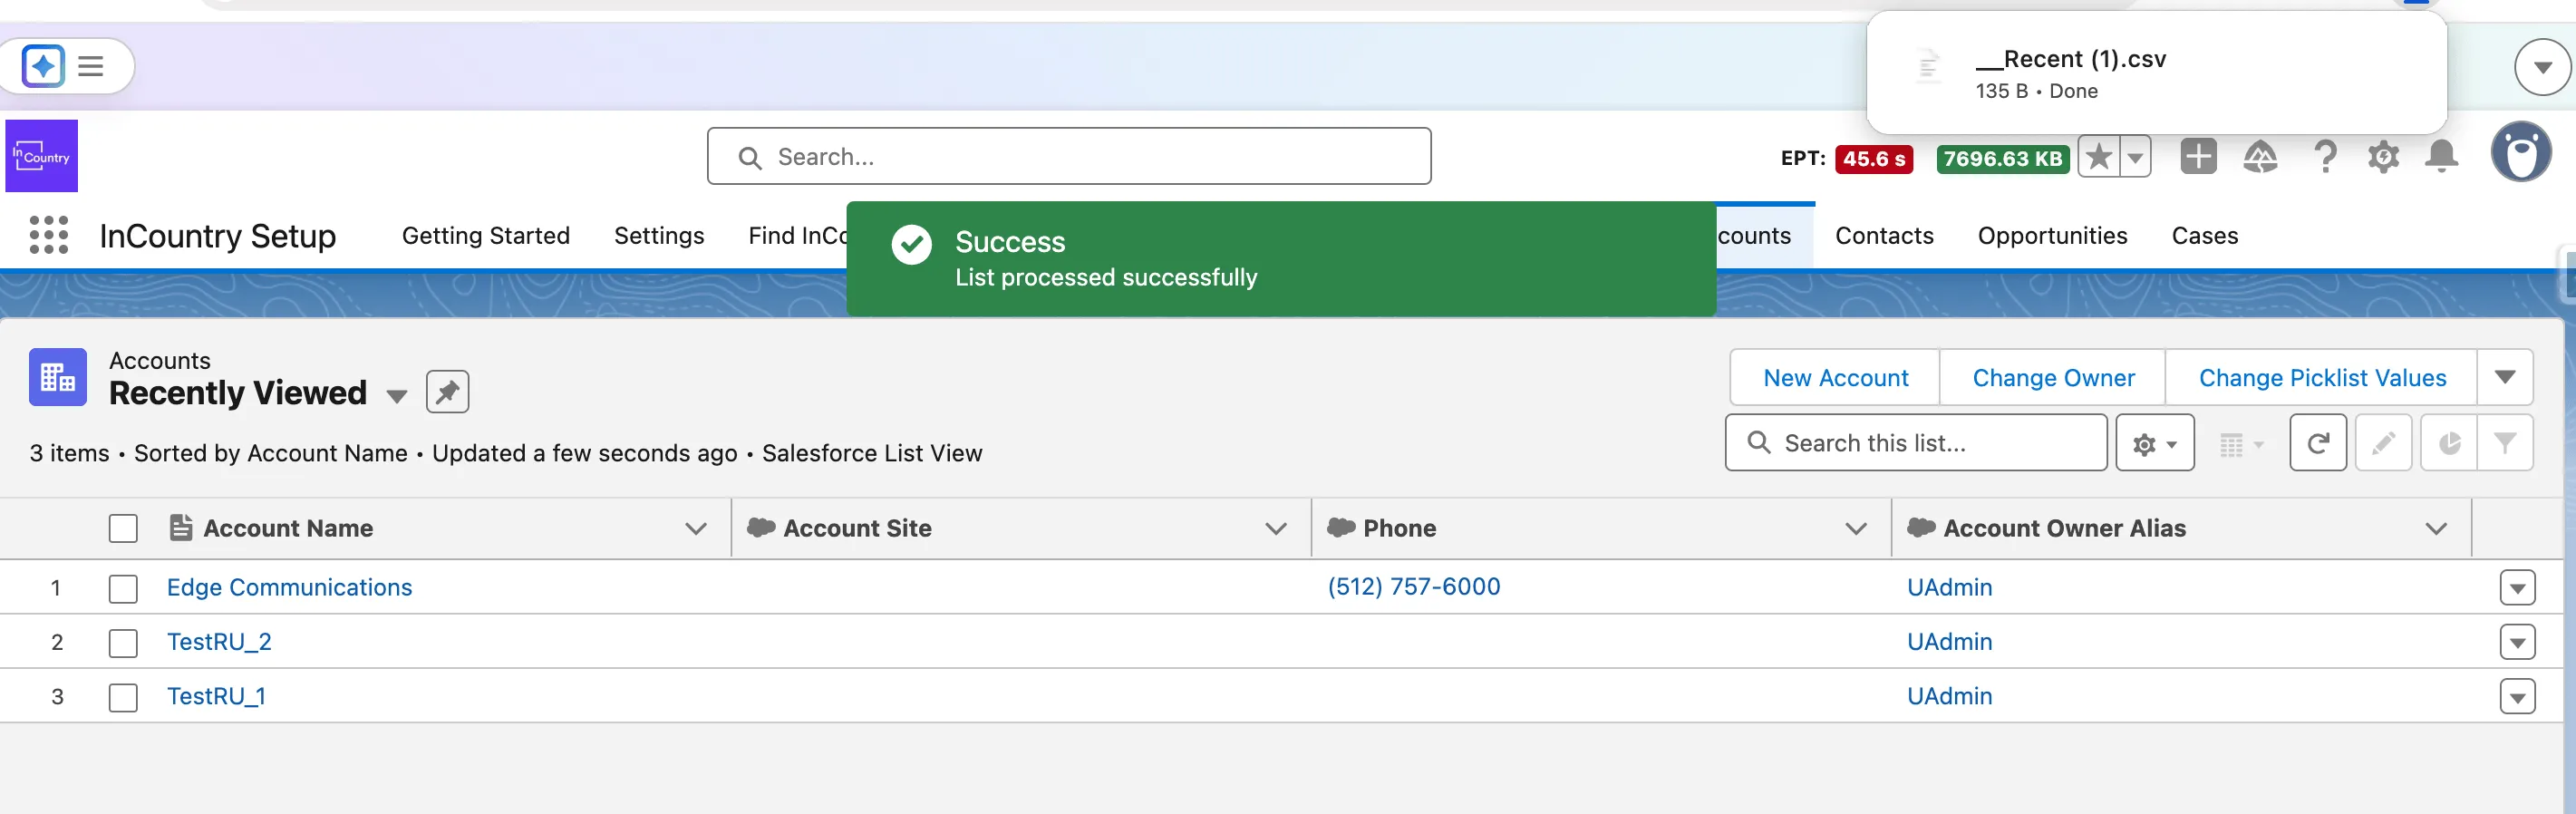Viewport: 2576px width, 814px height.
Task: Go to the Opportunities tab
Action: click(2051, 236)
